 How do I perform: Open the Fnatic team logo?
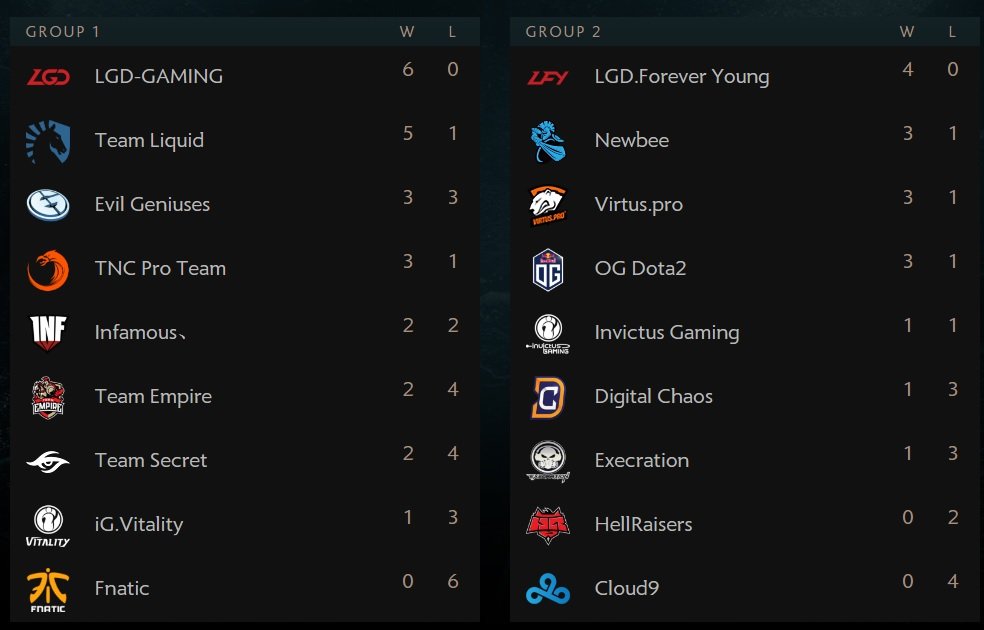tap(48, 590)
